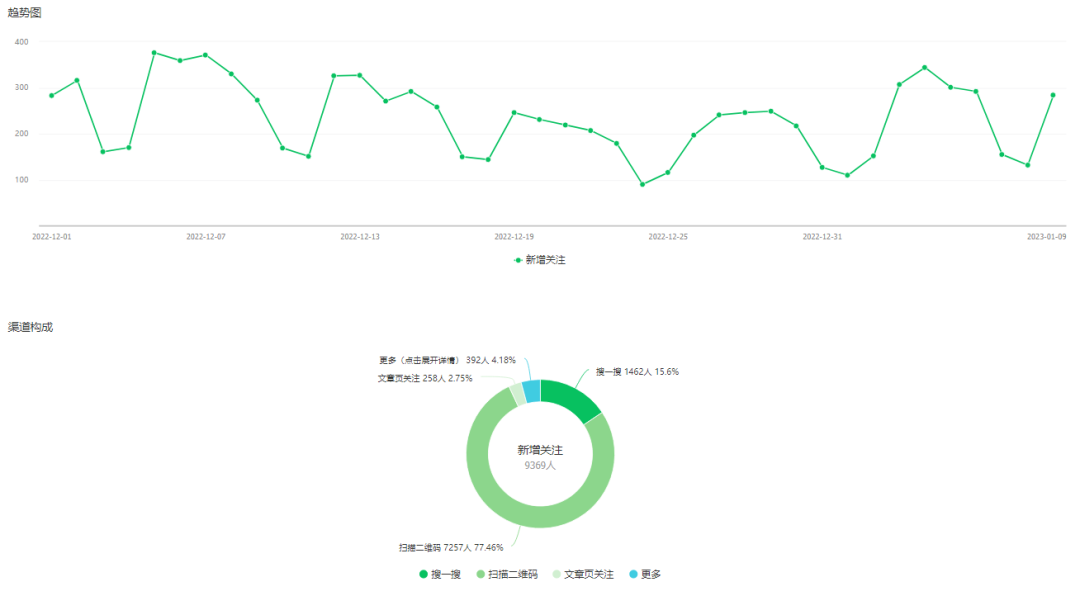
Task: Toggle the 文章页关注 legend item
Action: pos(583,574)
